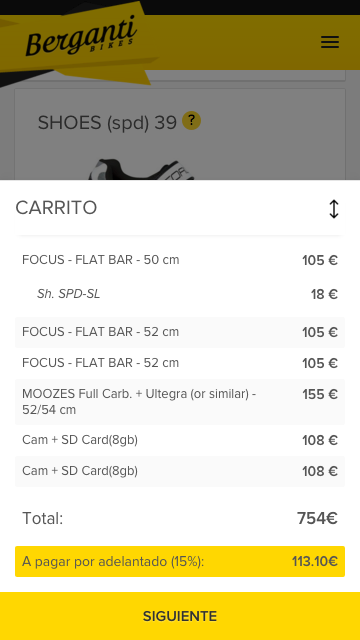Toggle the cart expand/collapse arrow

tap(334, 209)
